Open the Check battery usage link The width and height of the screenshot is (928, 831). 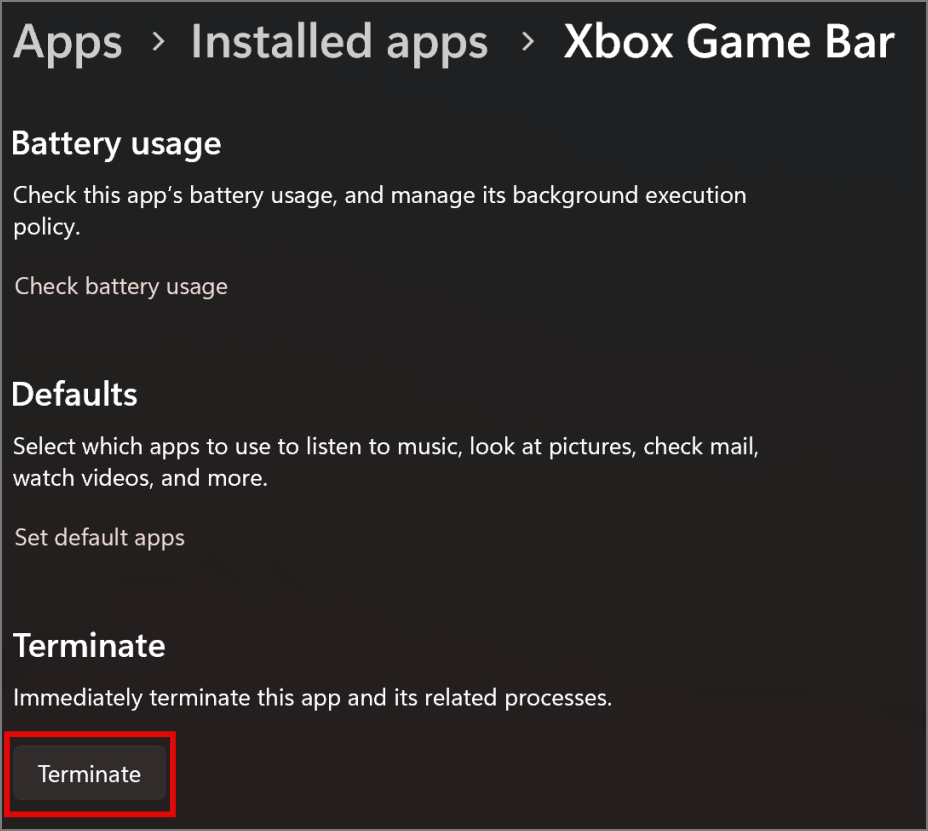[121, 286]
